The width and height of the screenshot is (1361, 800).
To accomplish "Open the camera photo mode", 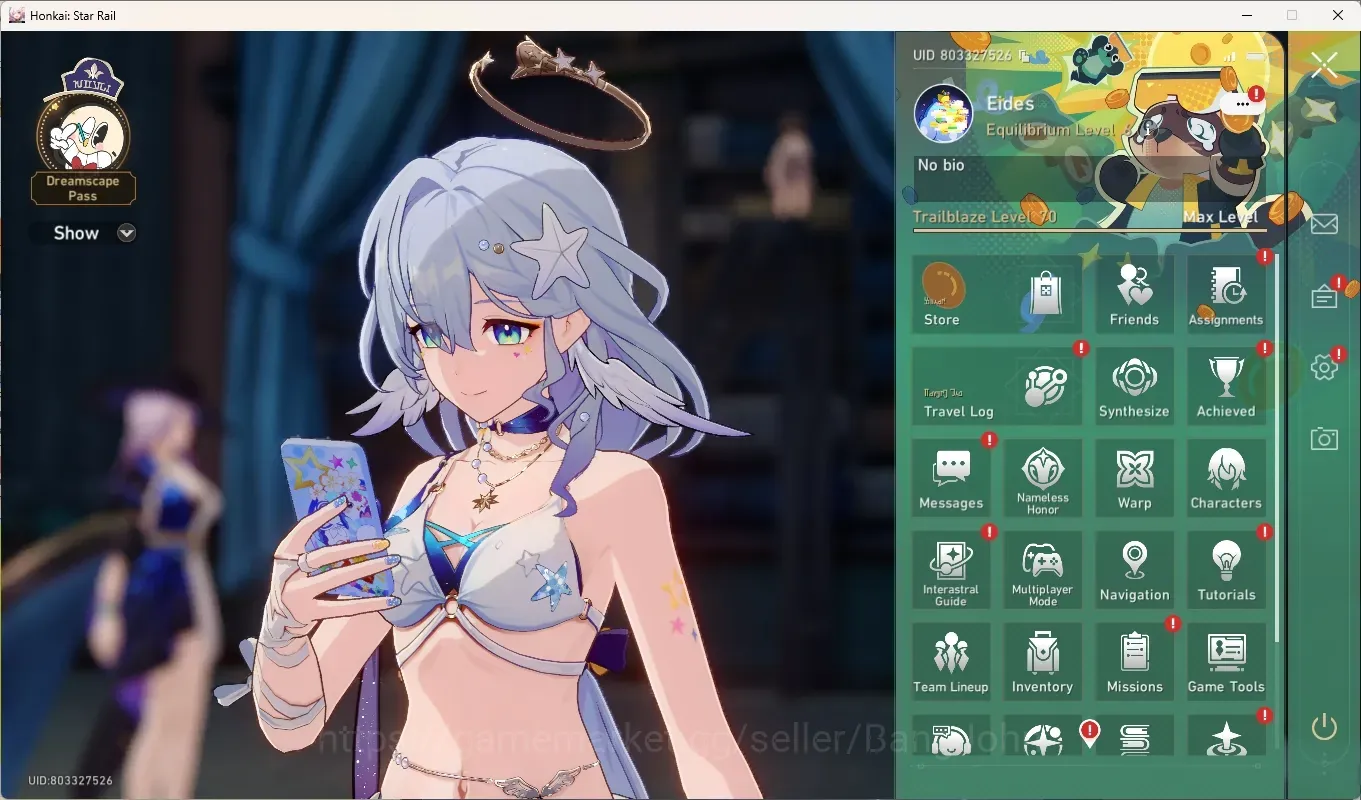I will pos(1324,438).
